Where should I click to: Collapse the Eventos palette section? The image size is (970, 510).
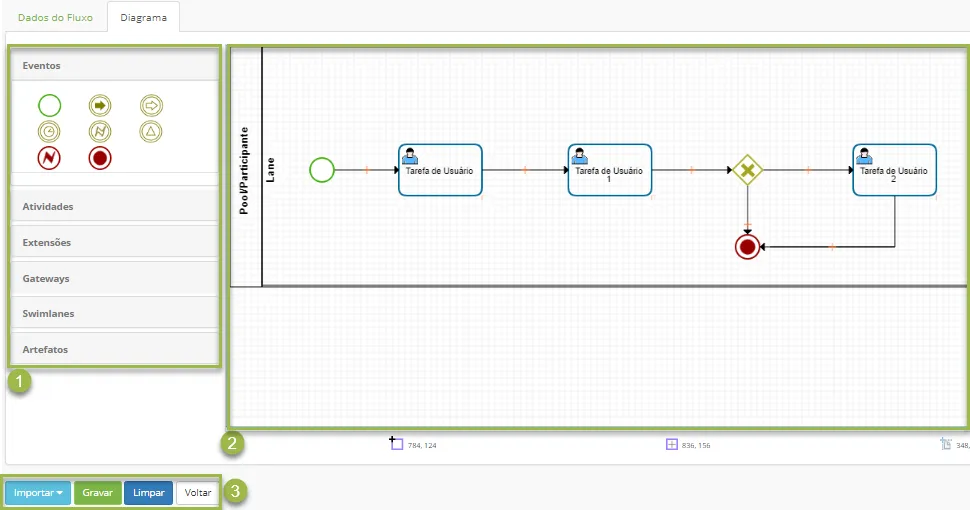click(114, 66)
